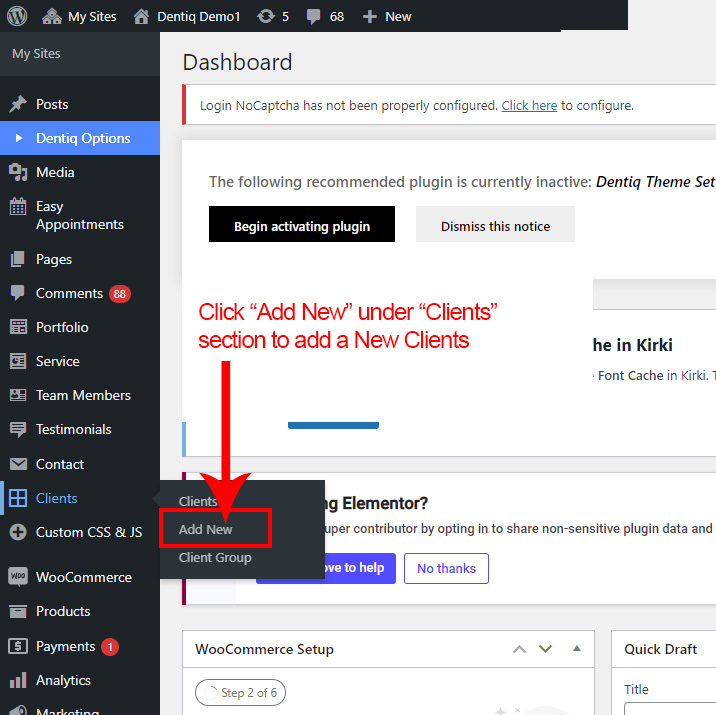Select Add New in Clients submenu
This screenshot has width=716, height=715.
tap(205, 529)
